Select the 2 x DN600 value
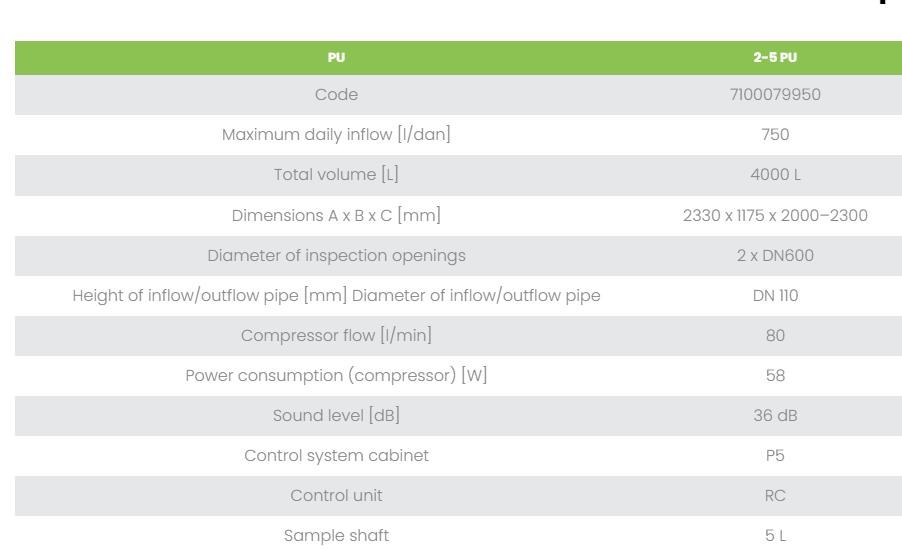902x550 pixels. pyautogui.click(x=775, y=255)
